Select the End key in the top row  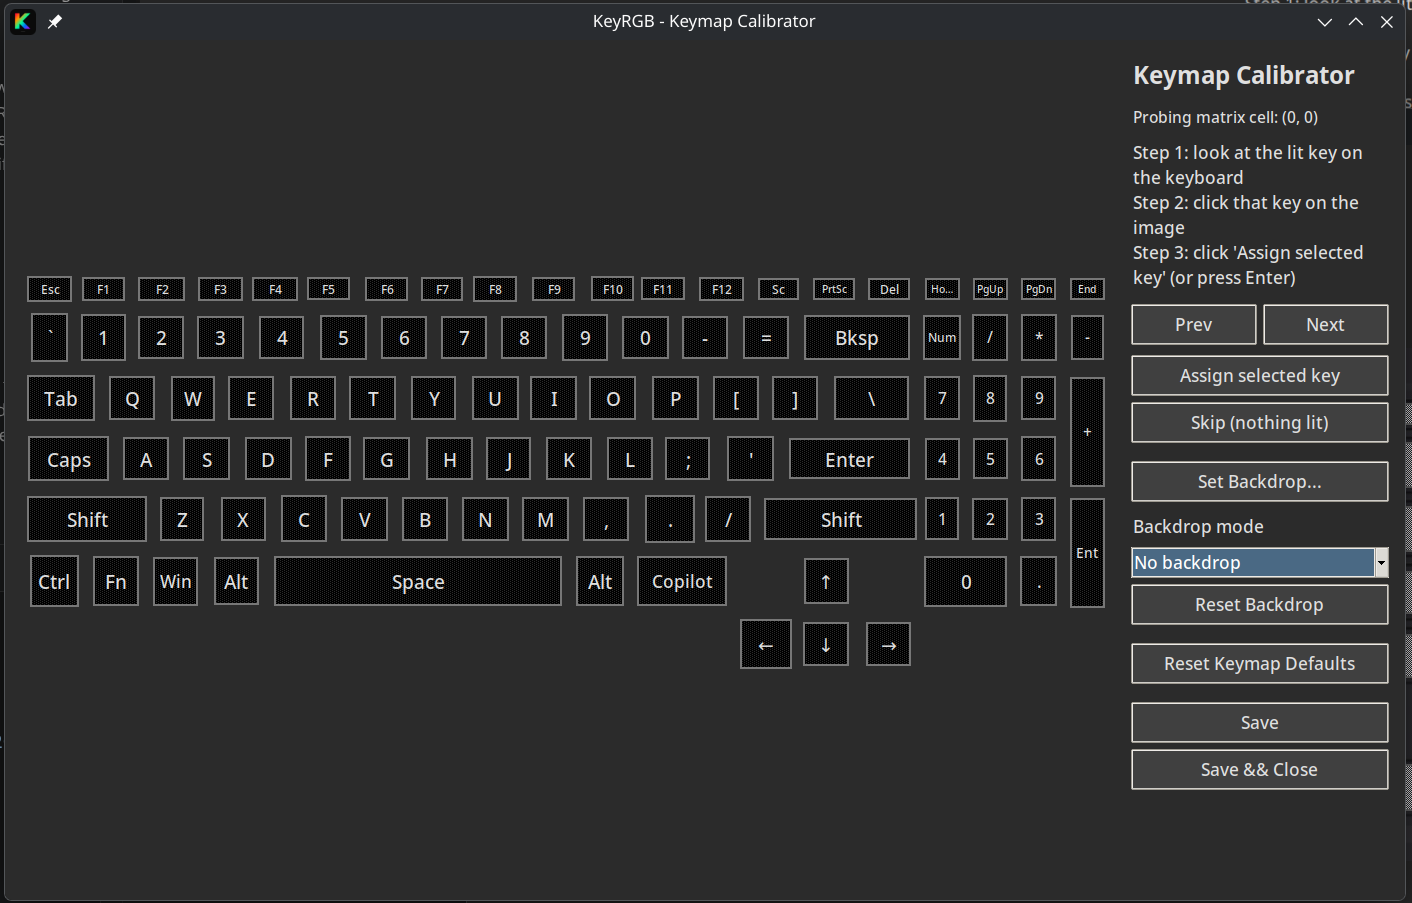(x=1087, y=289)
